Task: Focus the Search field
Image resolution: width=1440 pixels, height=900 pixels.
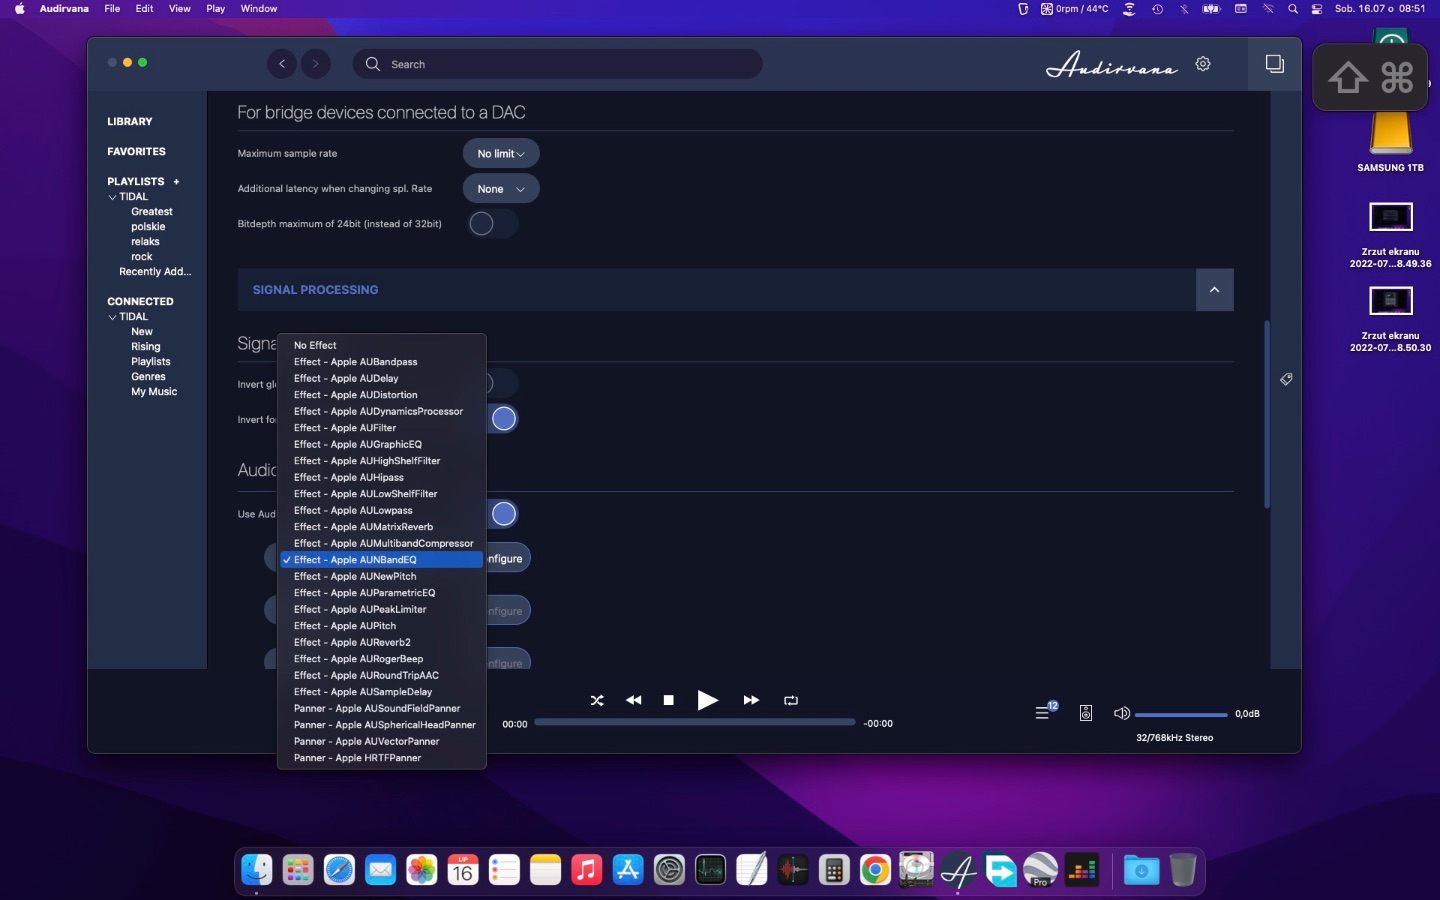Action: pos(558,64)
